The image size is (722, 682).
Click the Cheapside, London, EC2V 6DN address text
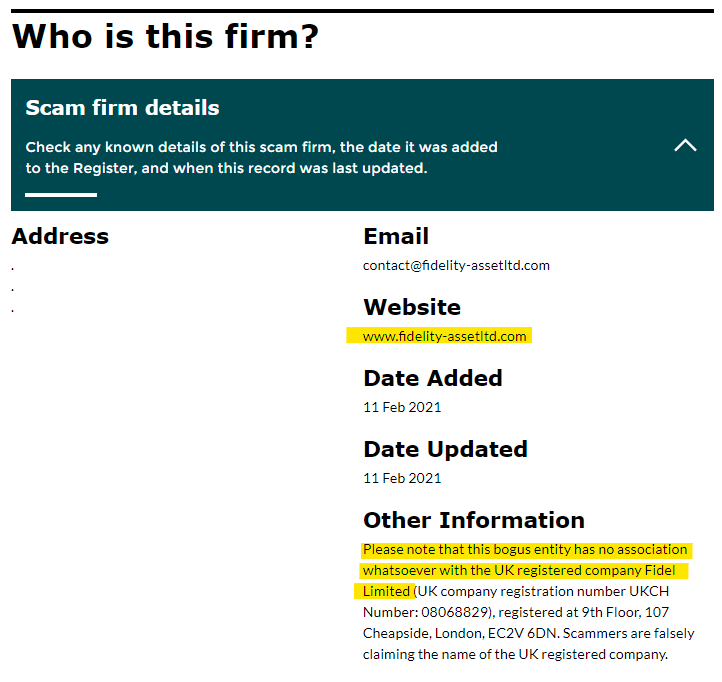(x=461, y=633)
